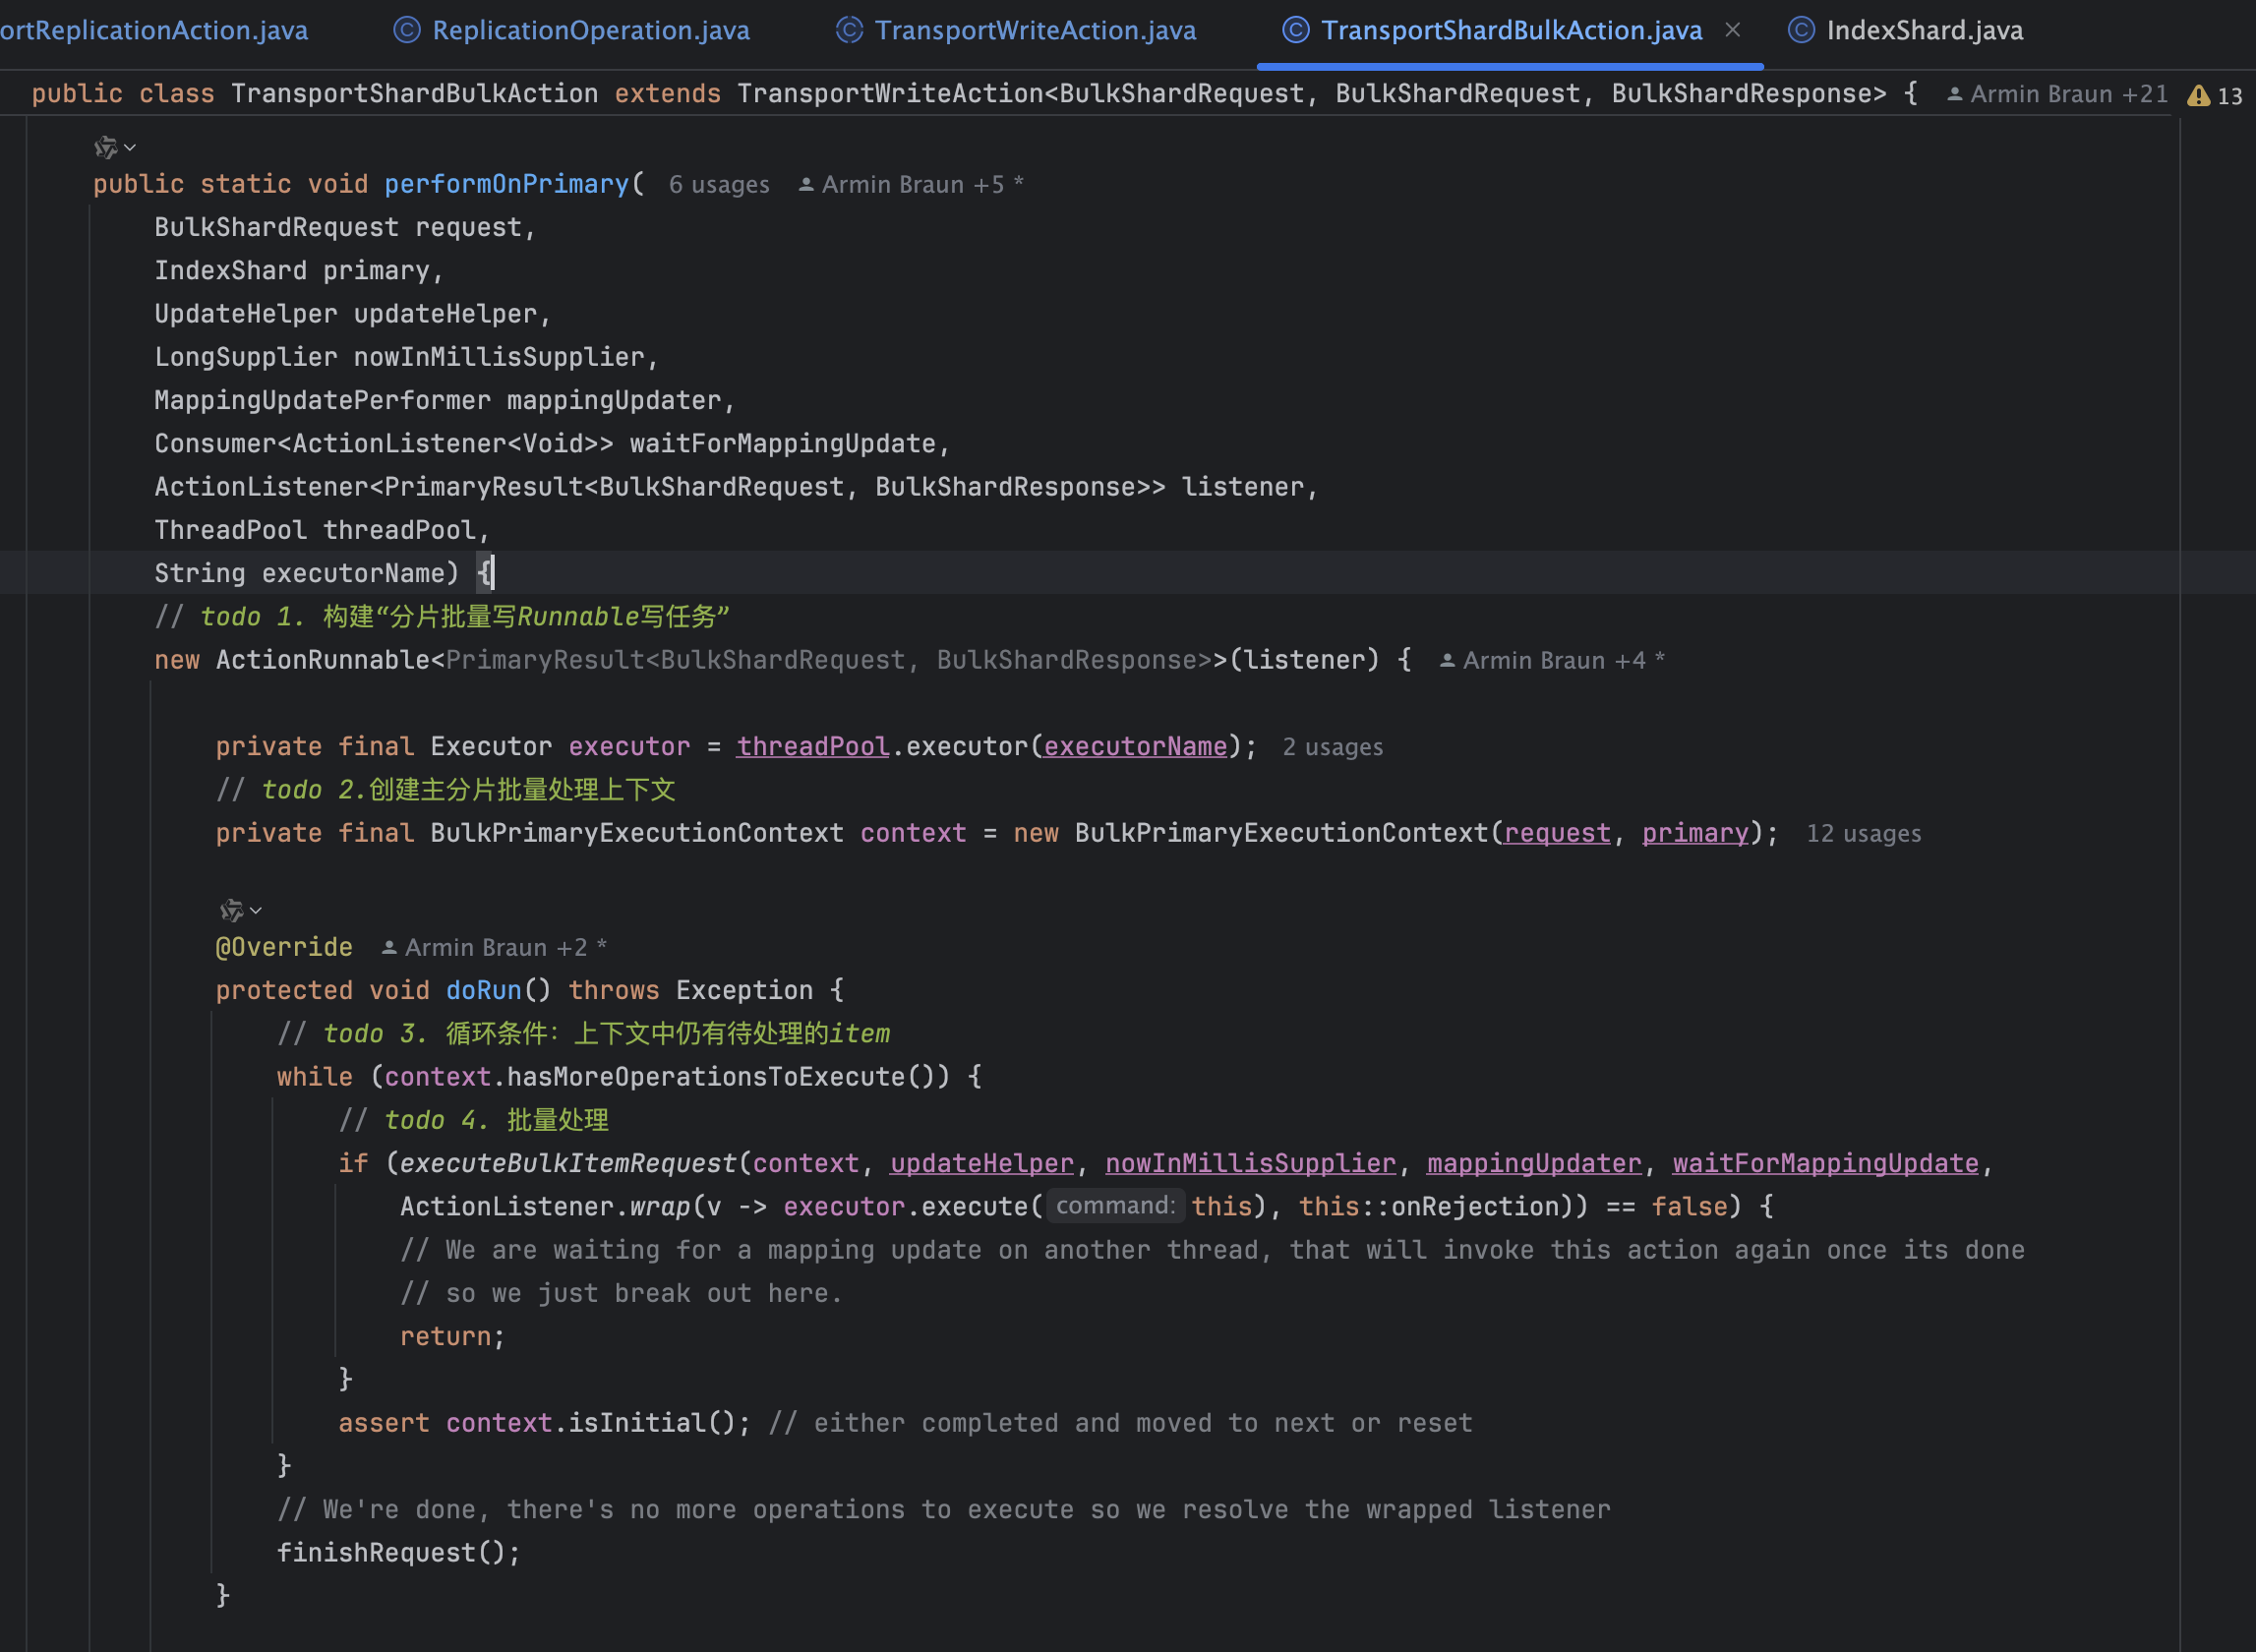Open author hint Armin Braun +5
Screen dimensions: 2256x1652
coord(911,185)
